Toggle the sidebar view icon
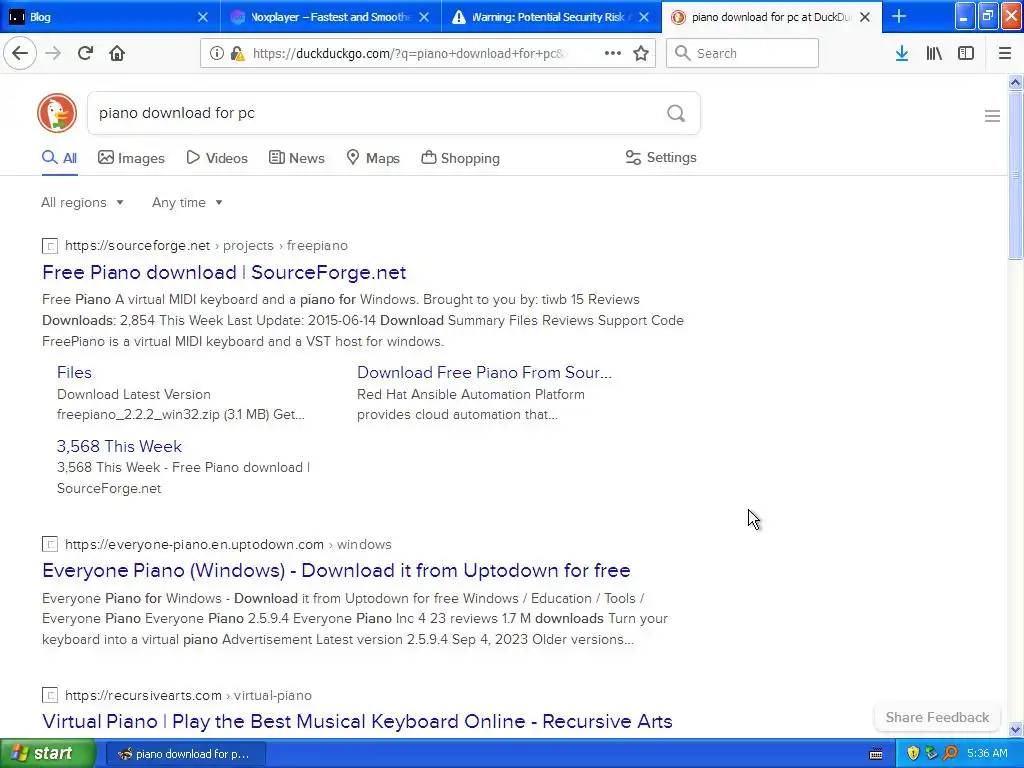Image resolution: width=1024 pixels, height=768 pixels. tap(966, 54)
